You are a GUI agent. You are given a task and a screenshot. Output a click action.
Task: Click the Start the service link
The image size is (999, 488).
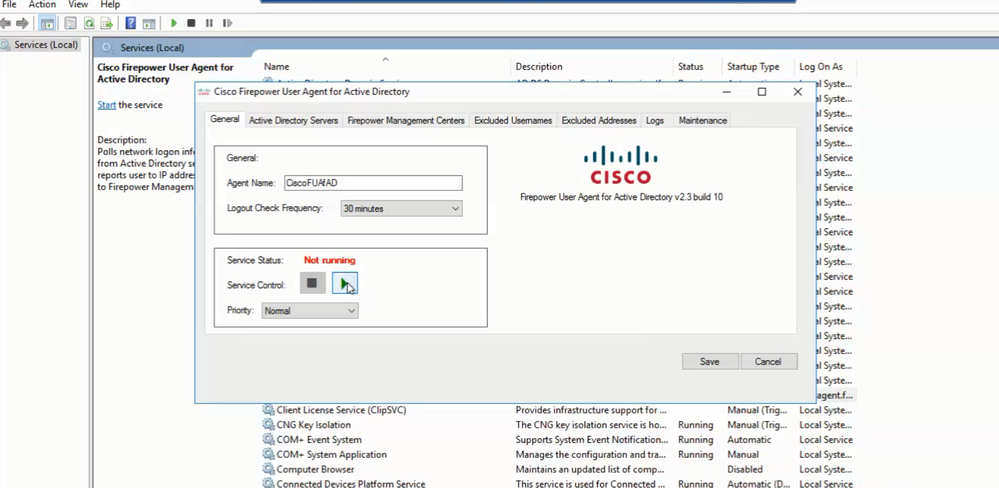click(x=106, y=105)
